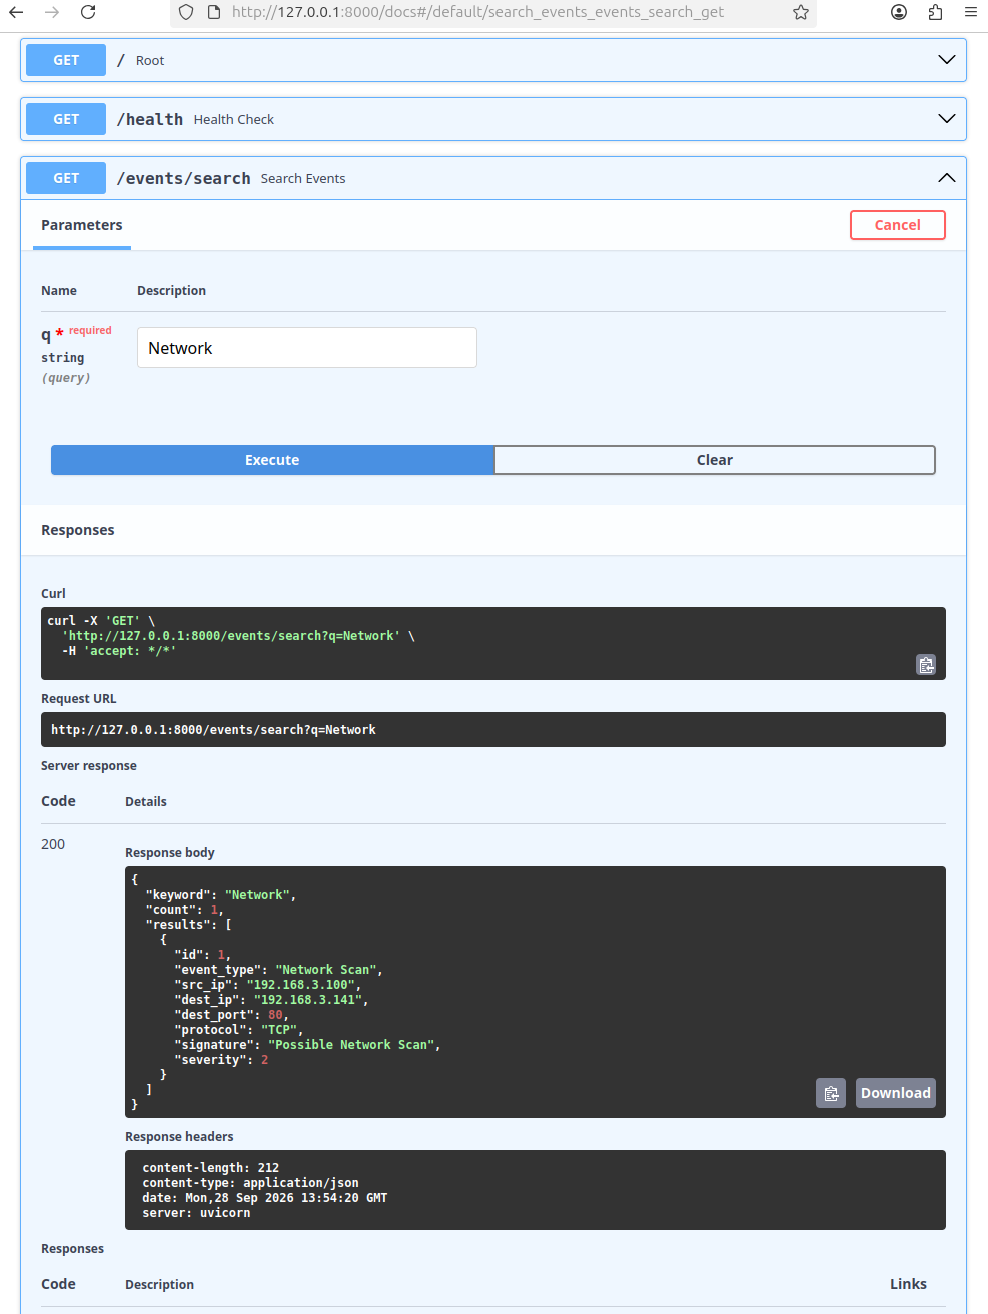The image size is (988, 1314).
Task: Open the browser application menu
Action: 971,12
